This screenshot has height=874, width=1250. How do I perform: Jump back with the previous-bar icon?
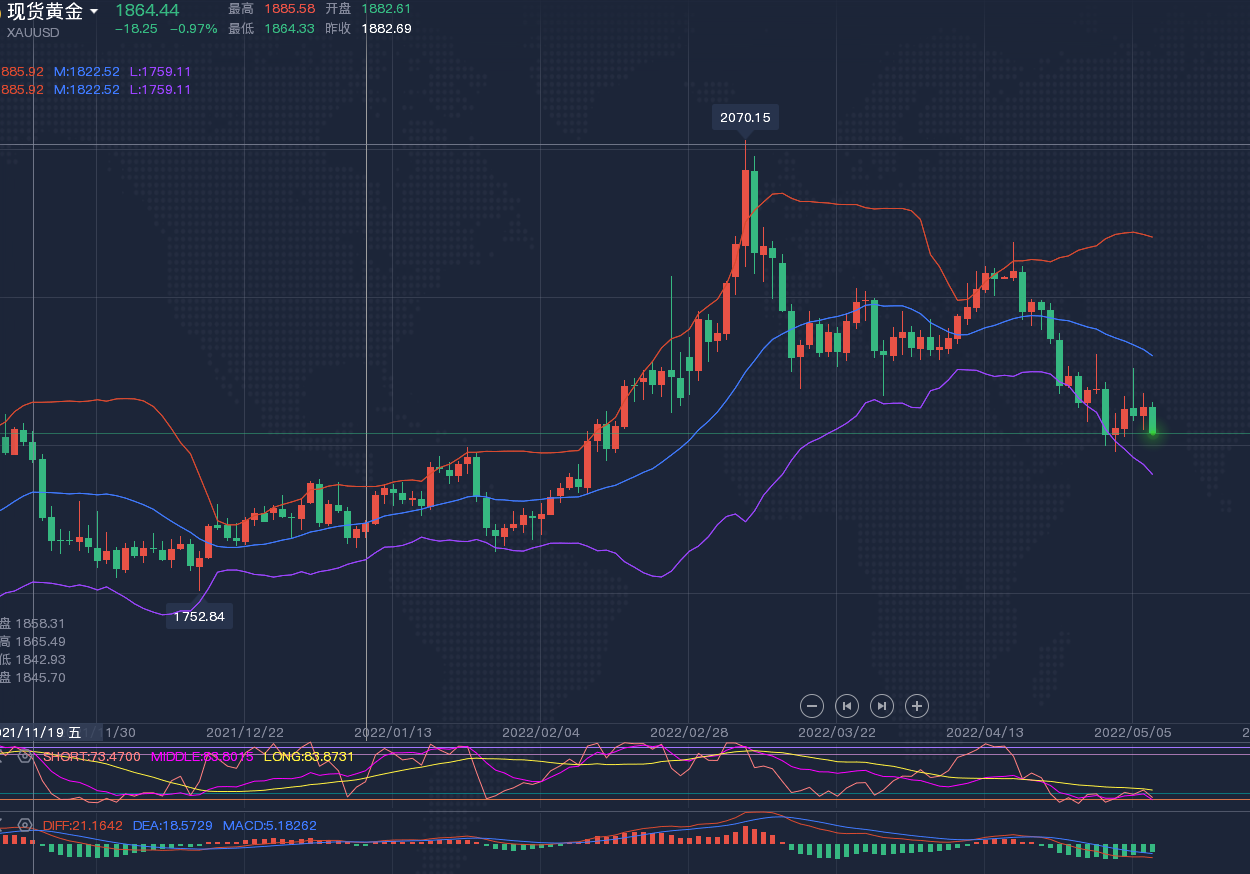pyautogui.click(x=847, y=706)
